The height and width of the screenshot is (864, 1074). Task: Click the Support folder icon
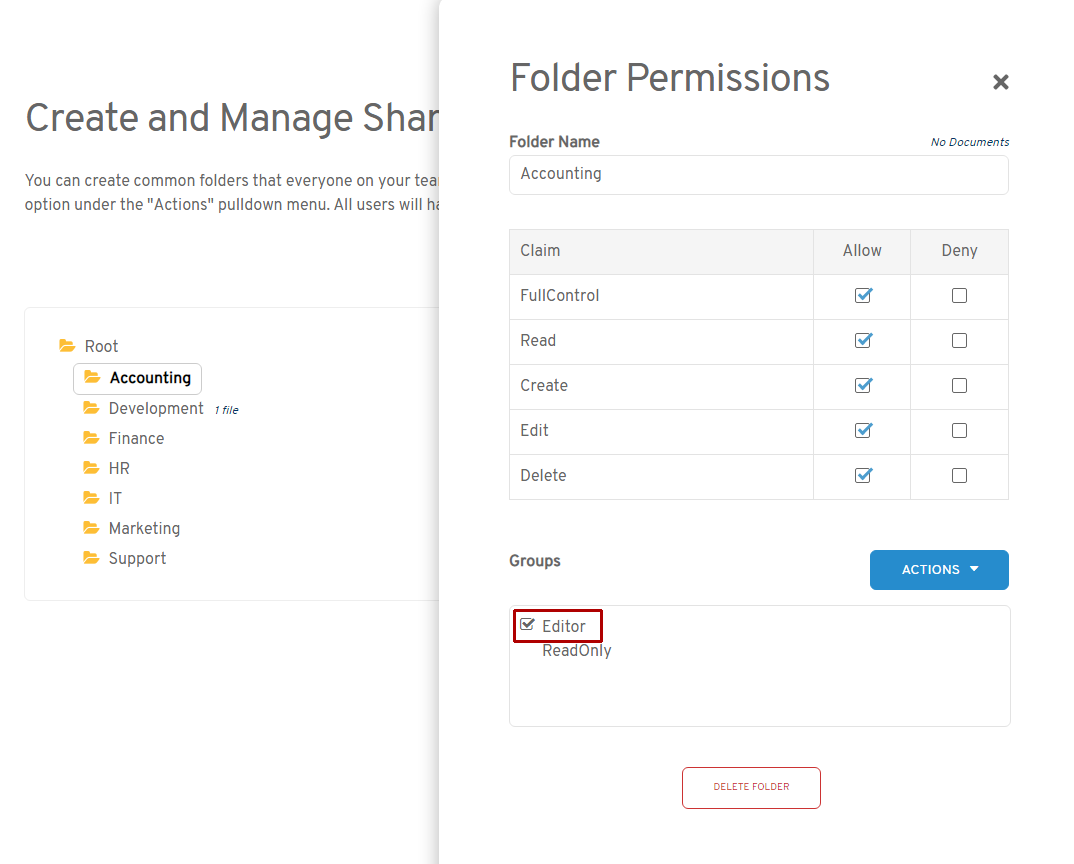click(x=91, y=558)
